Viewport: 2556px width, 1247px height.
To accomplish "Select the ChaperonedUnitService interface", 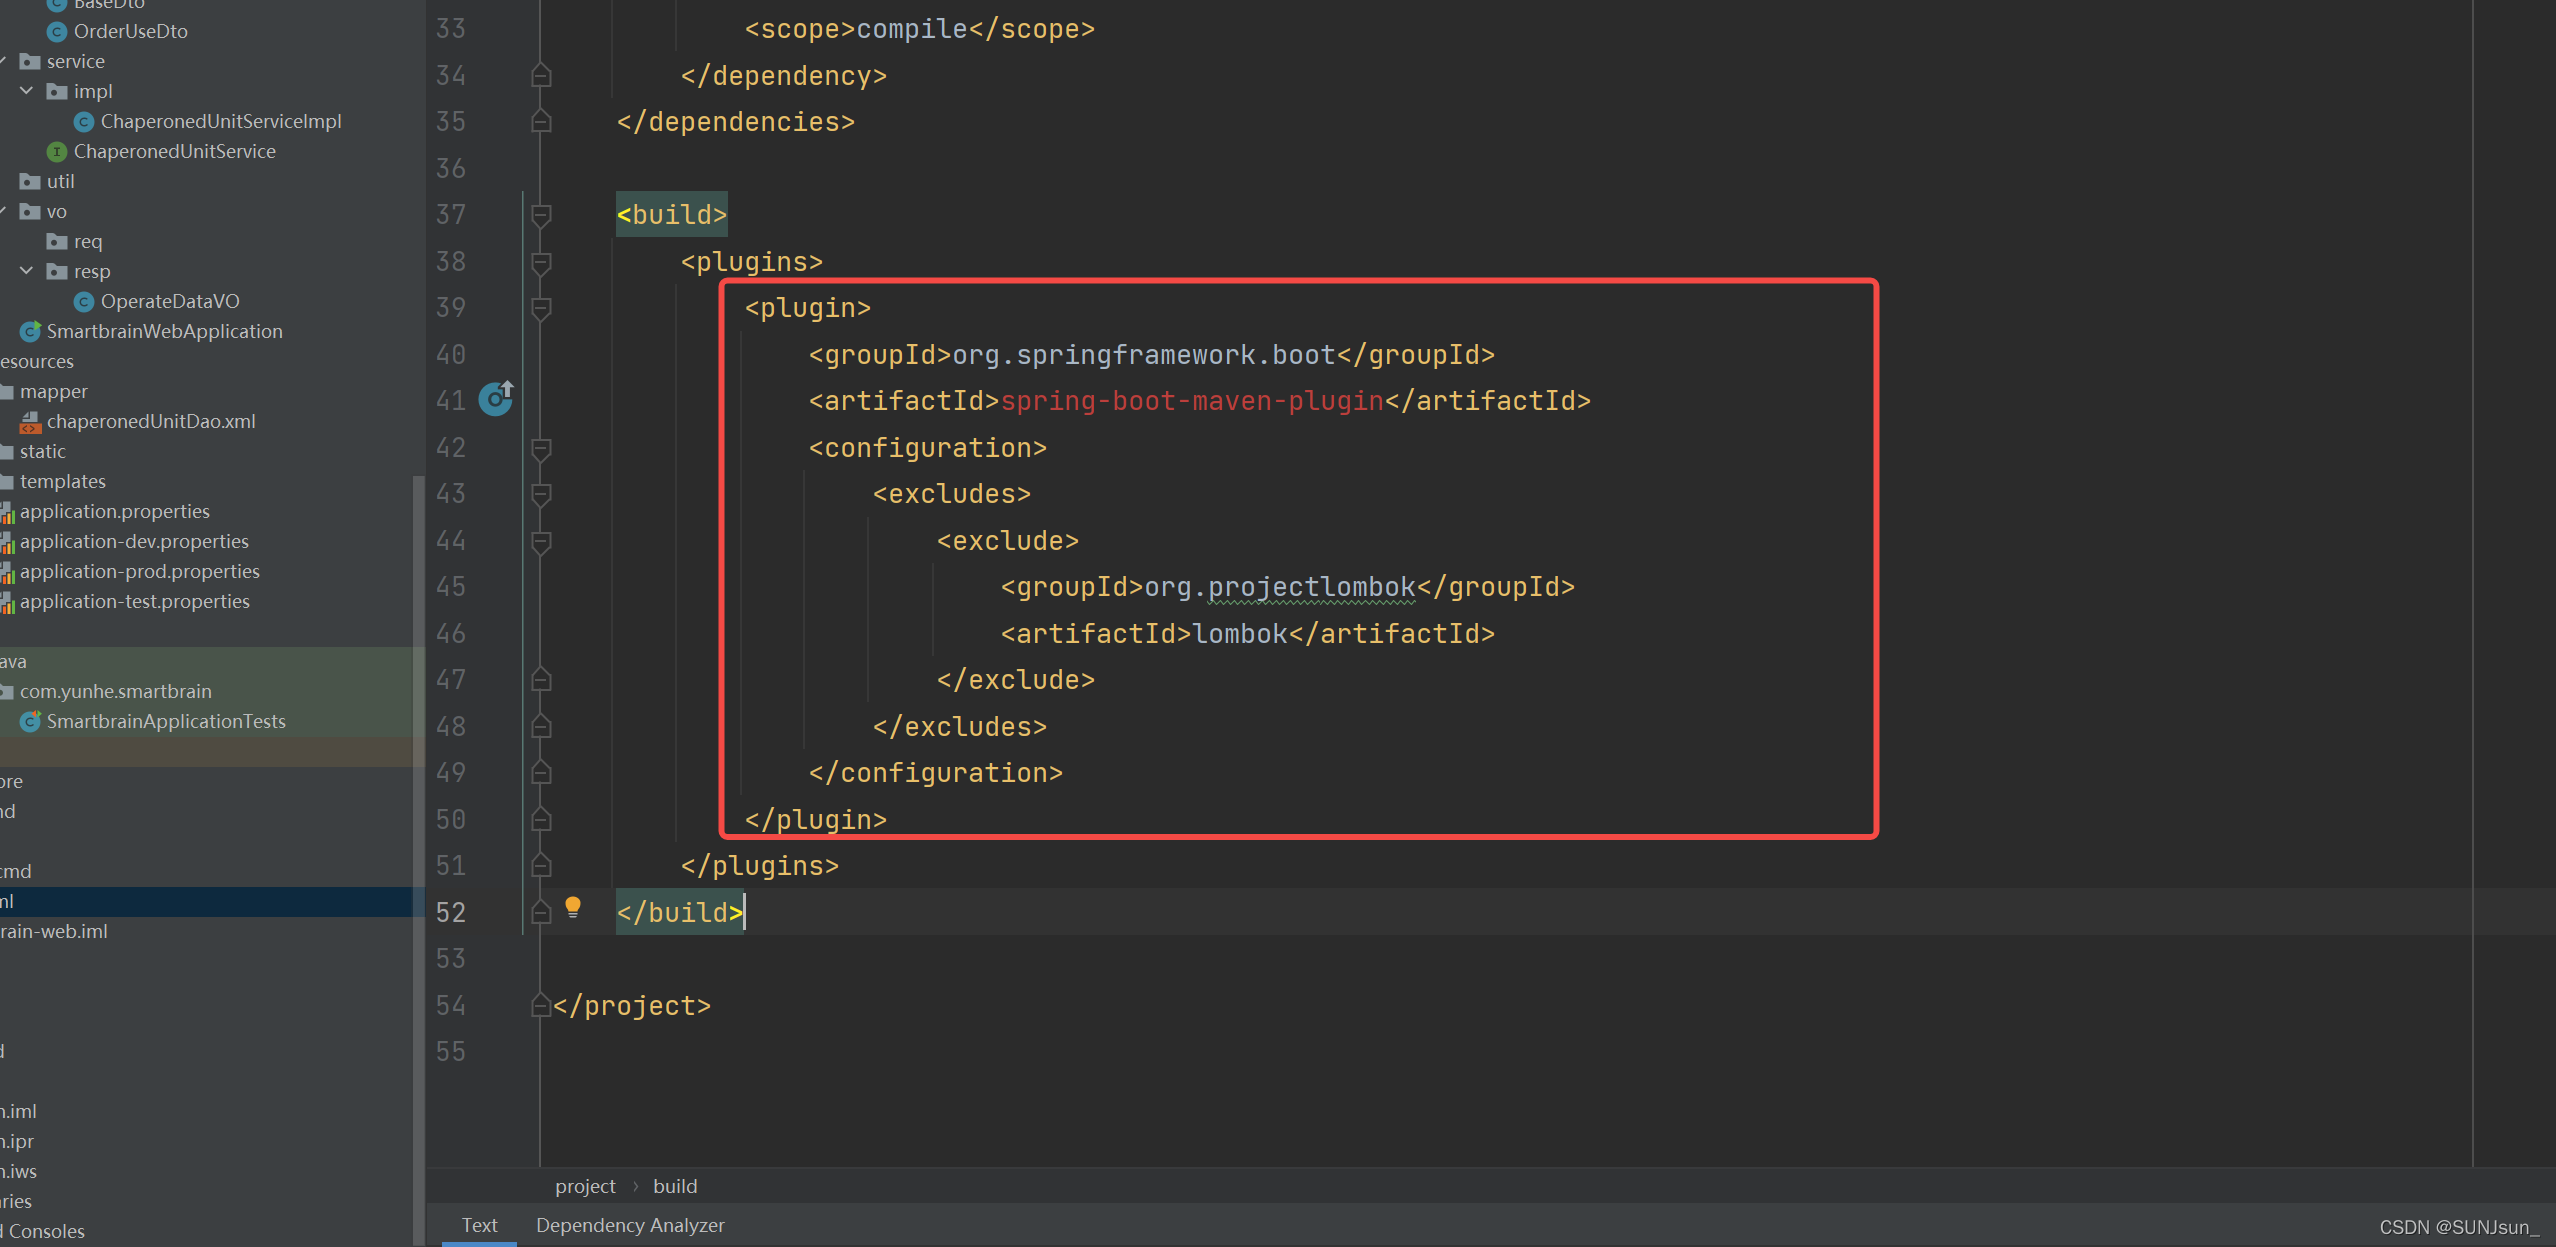I will (176, 151).
